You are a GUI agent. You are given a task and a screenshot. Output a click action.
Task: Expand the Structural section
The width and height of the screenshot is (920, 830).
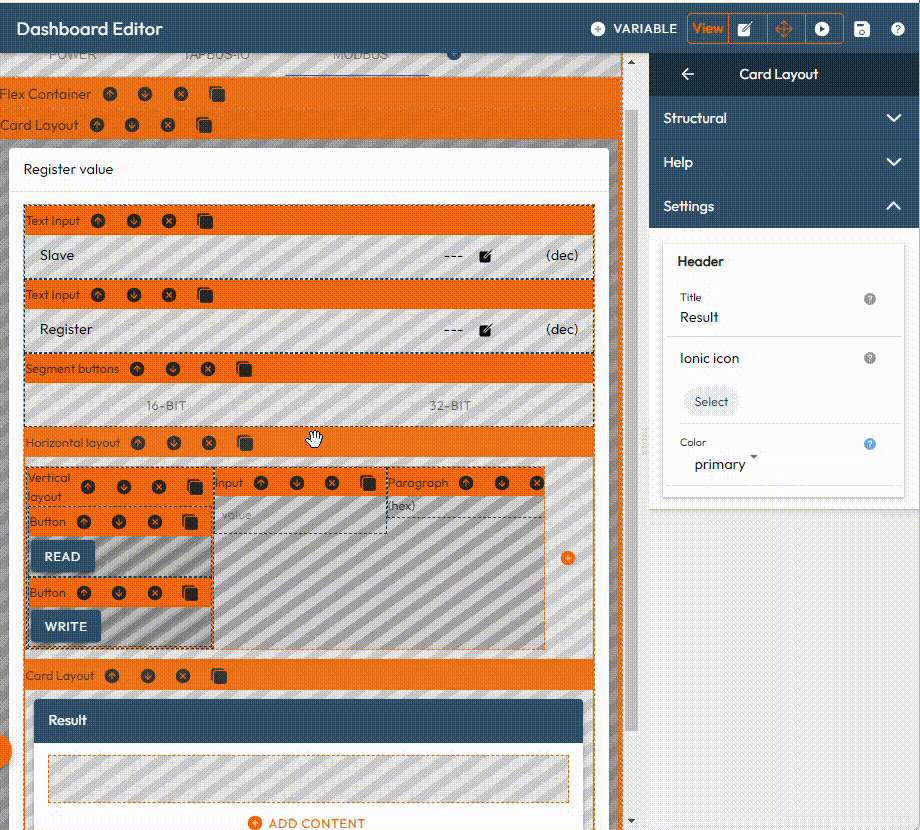click(783, 118)
